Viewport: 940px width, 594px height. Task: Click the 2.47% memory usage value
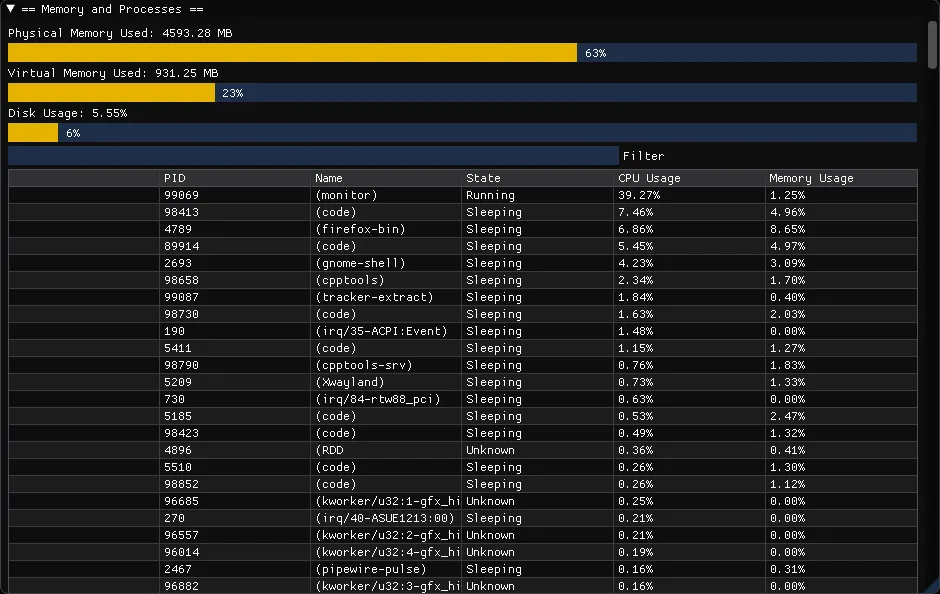click(787, 416)
